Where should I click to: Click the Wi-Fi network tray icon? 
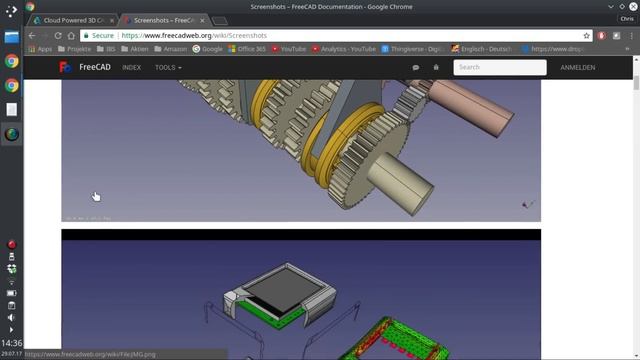click(11, 281)
